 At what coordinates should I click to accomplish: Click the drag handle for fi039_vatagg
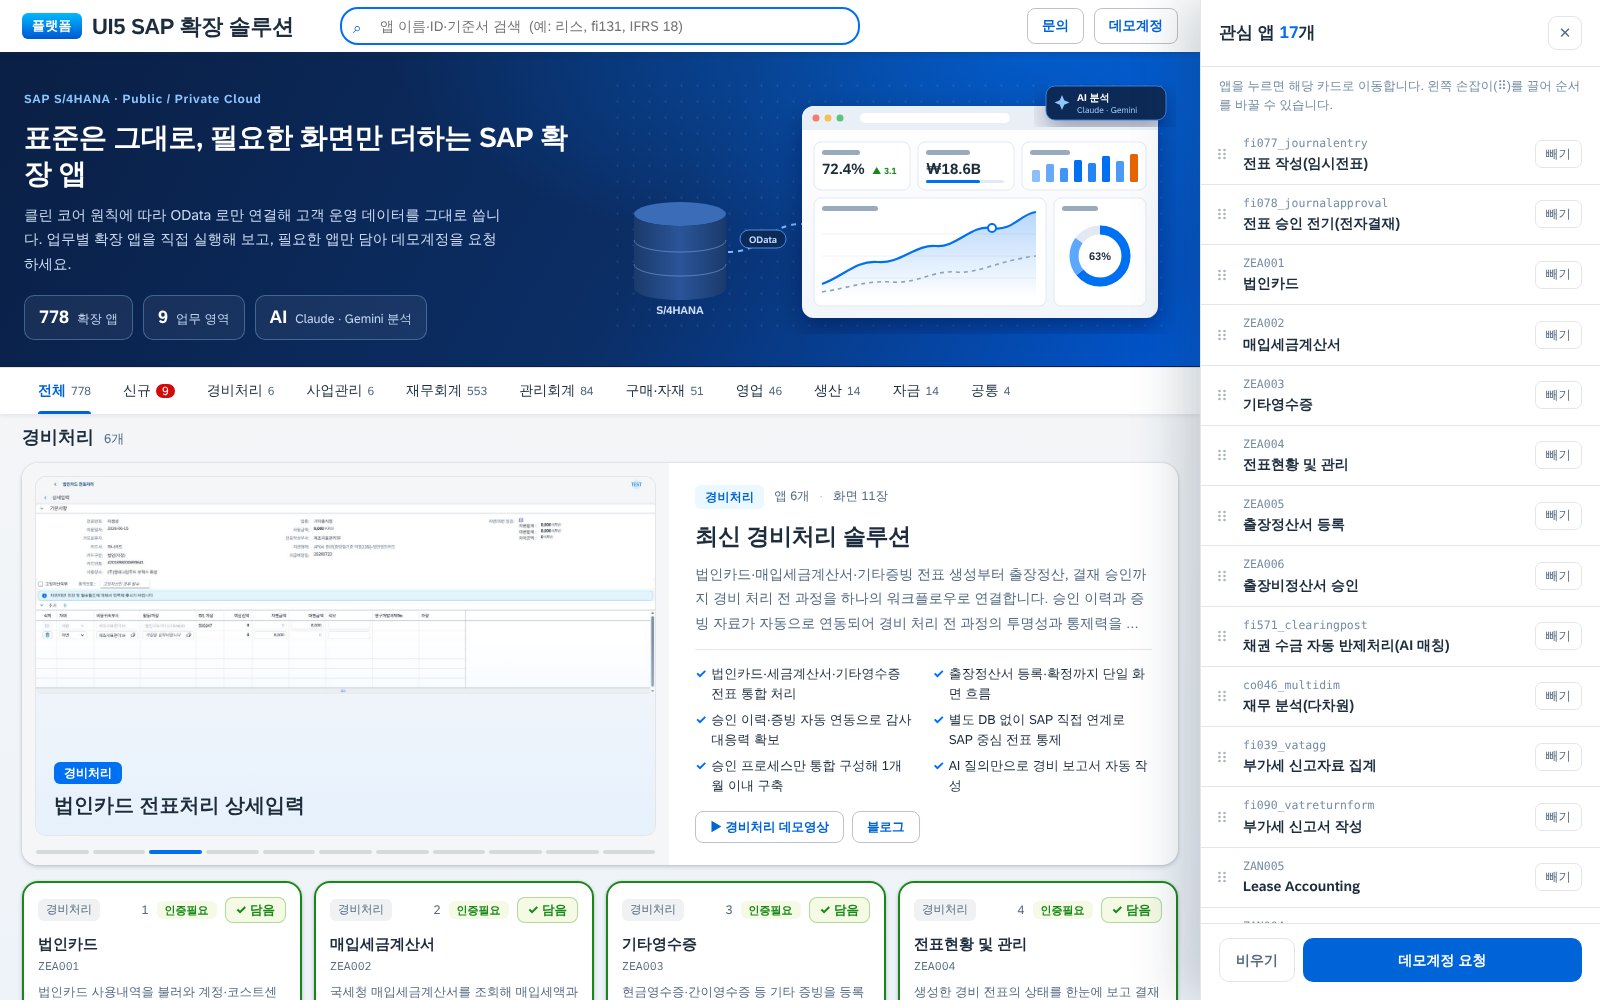tap(1222, 756)
